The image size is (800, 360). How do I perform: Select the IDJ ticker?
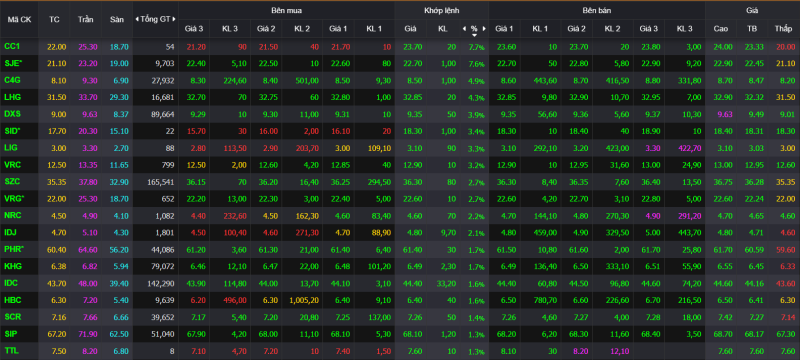point(11,233)
